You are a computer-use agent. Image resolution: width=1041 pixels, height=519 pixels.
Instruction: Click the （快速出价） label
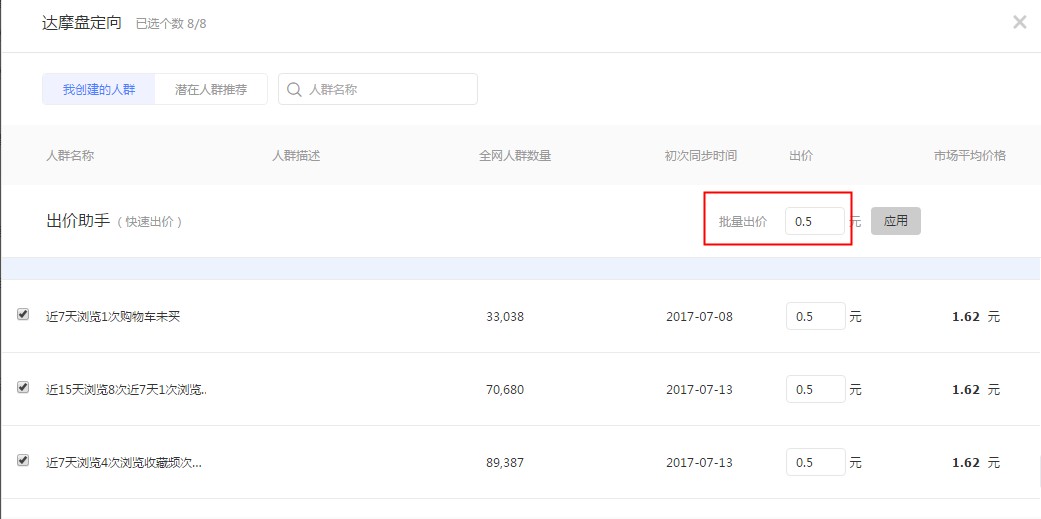pos(149,222)
